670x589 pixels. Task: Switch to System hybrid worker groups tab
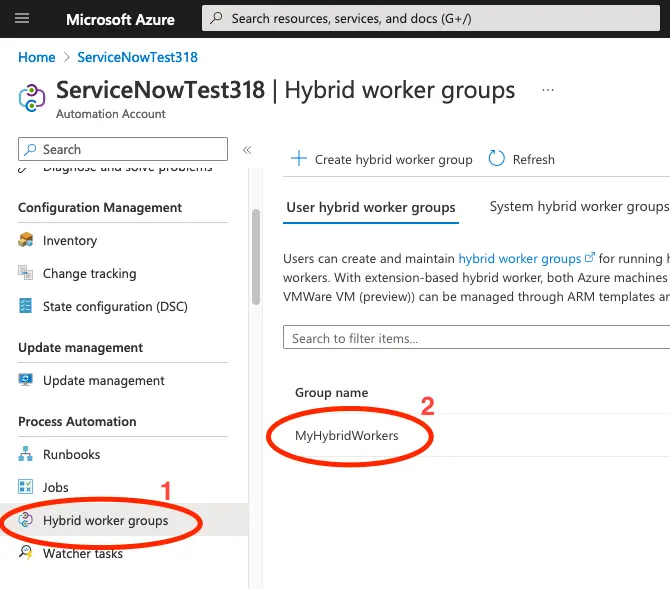(x=579, y=206)
